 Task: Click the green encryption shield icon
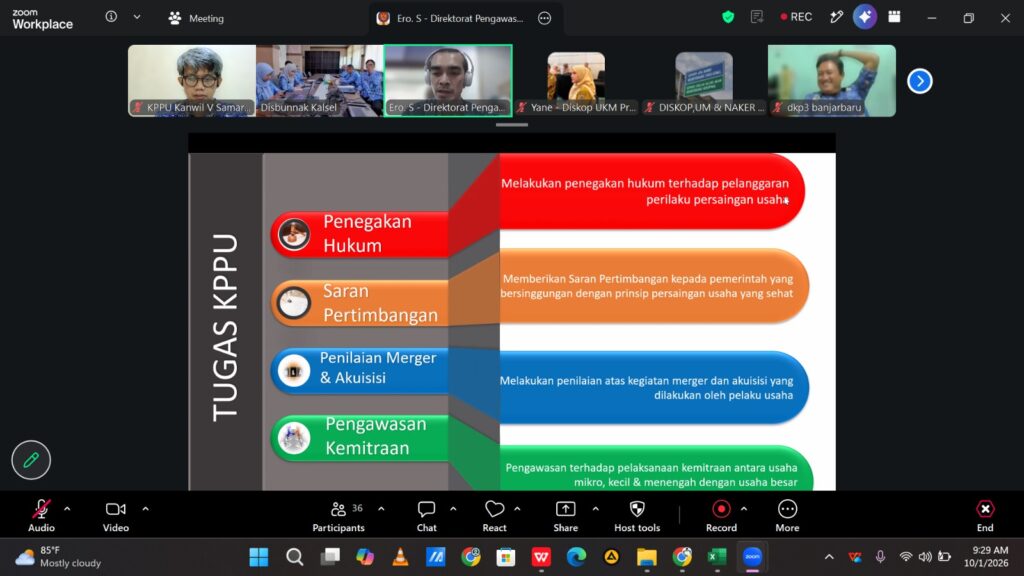728,18
